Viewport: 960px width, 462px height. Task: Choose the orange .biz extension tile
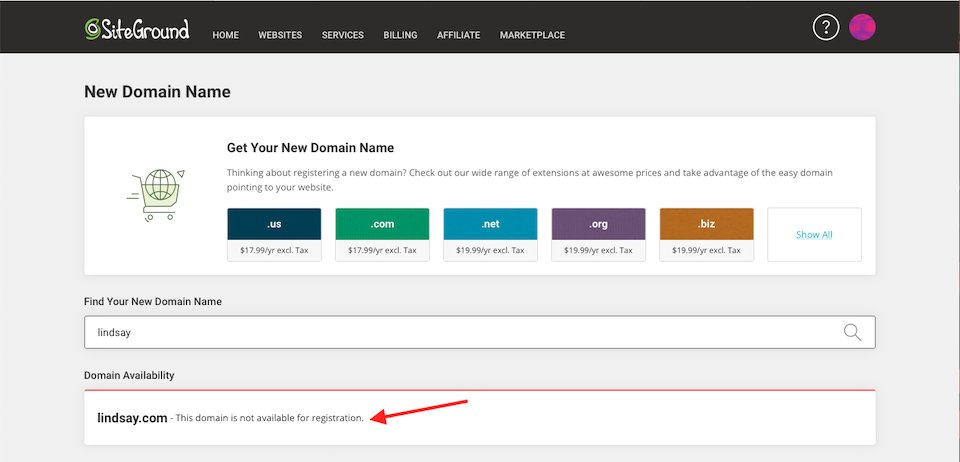(706, 225)
